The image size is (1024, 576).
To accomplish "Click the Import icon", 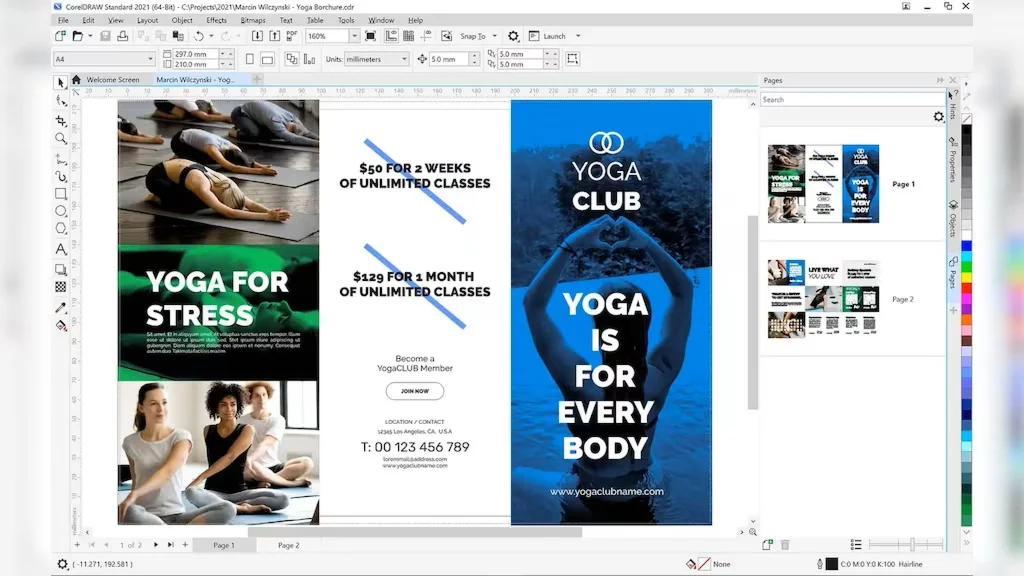I will 257,36.
